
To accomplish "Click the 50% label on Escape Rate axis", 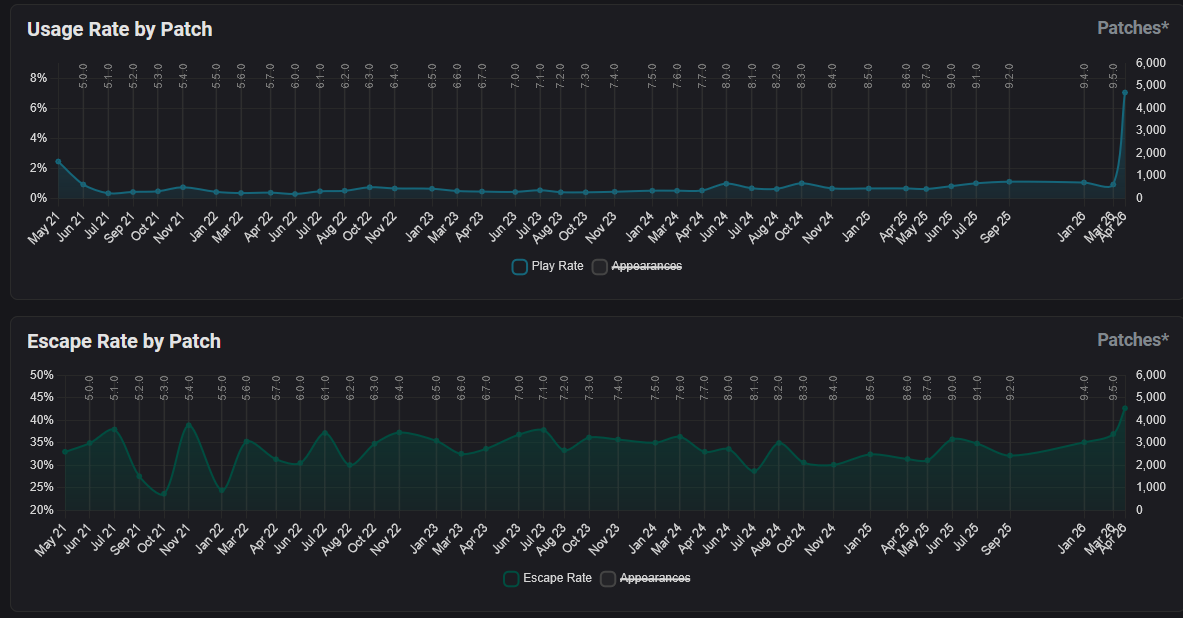I will [x=41, y=375].
